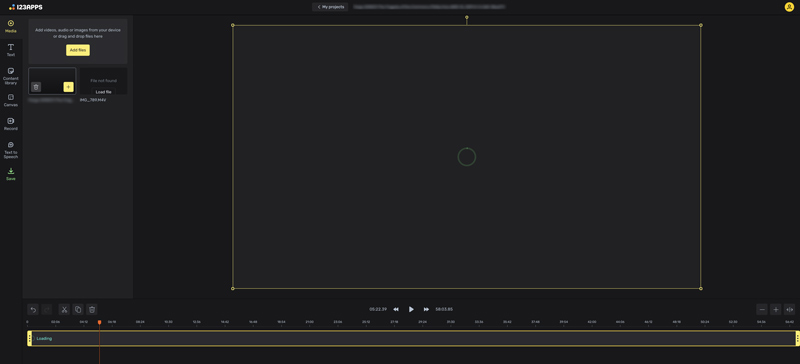Open the Content library panel
This screenshot has height=364, width=800.
click(x=11, y=76)
